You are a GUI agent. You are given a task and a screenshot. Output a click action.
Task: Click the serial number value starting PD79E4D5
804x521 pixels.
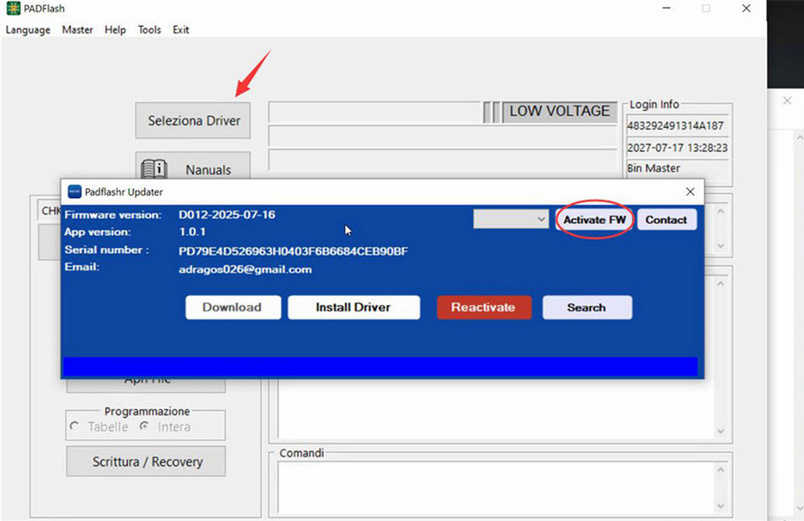click(293, 251)
